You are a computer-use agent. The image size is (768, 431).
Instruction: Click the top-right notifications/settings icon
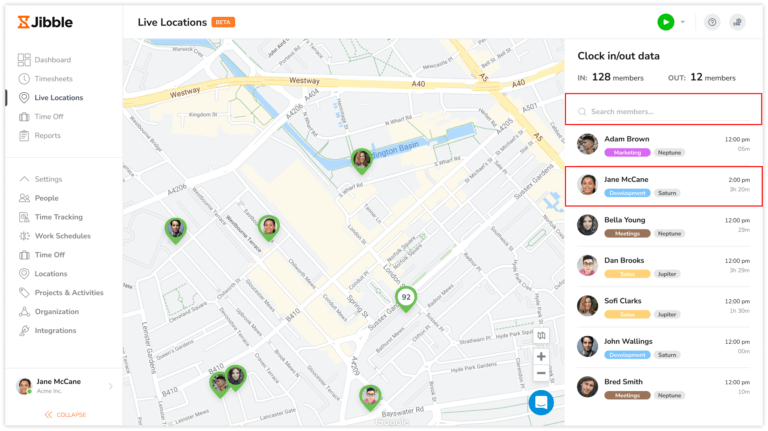[737, 22]
